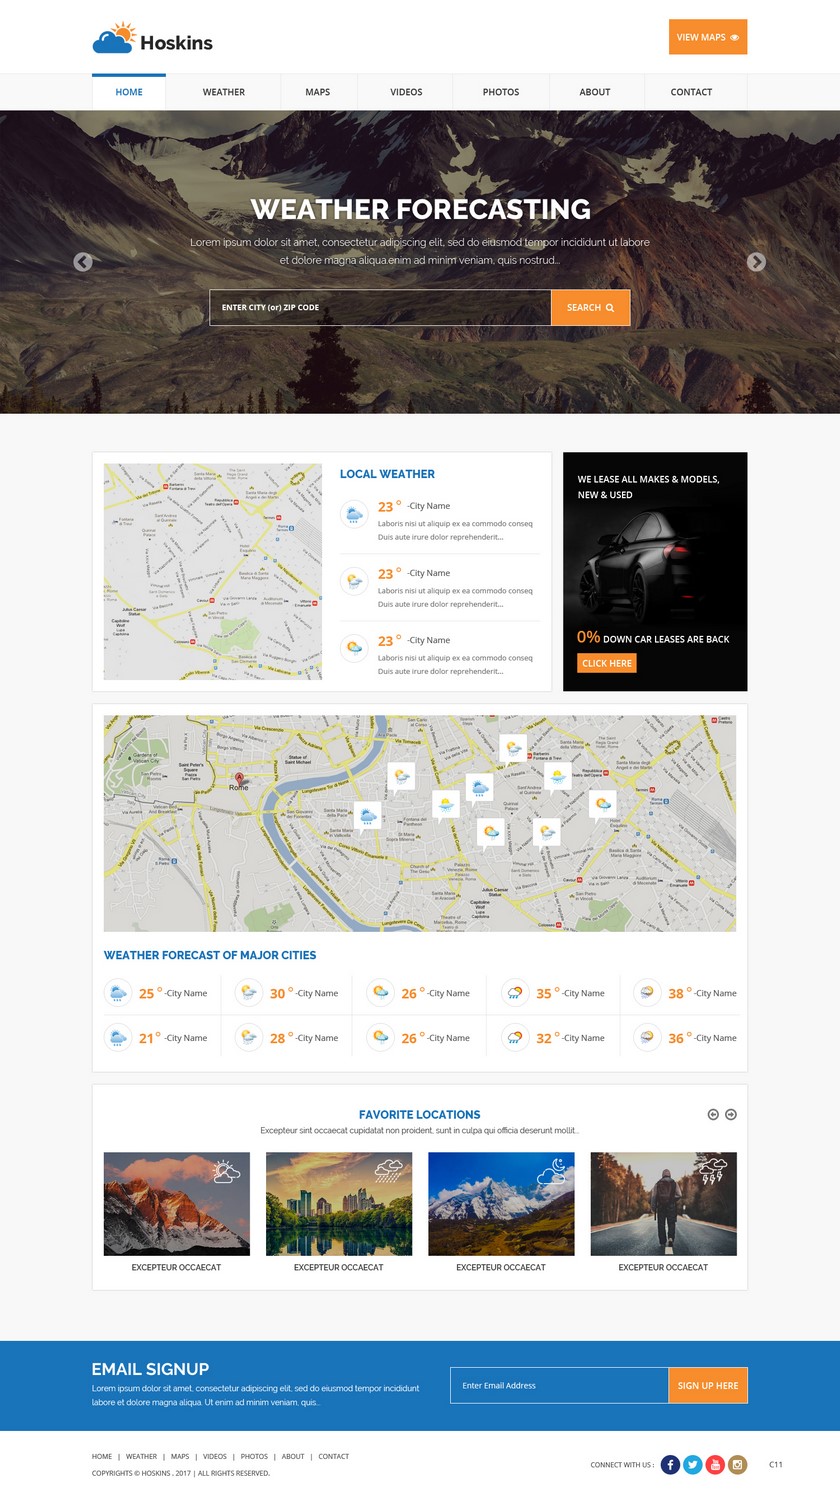Open Facebook from the footer social icons
Viewport: 840px width, 1500px height.
pos(670,1464)
